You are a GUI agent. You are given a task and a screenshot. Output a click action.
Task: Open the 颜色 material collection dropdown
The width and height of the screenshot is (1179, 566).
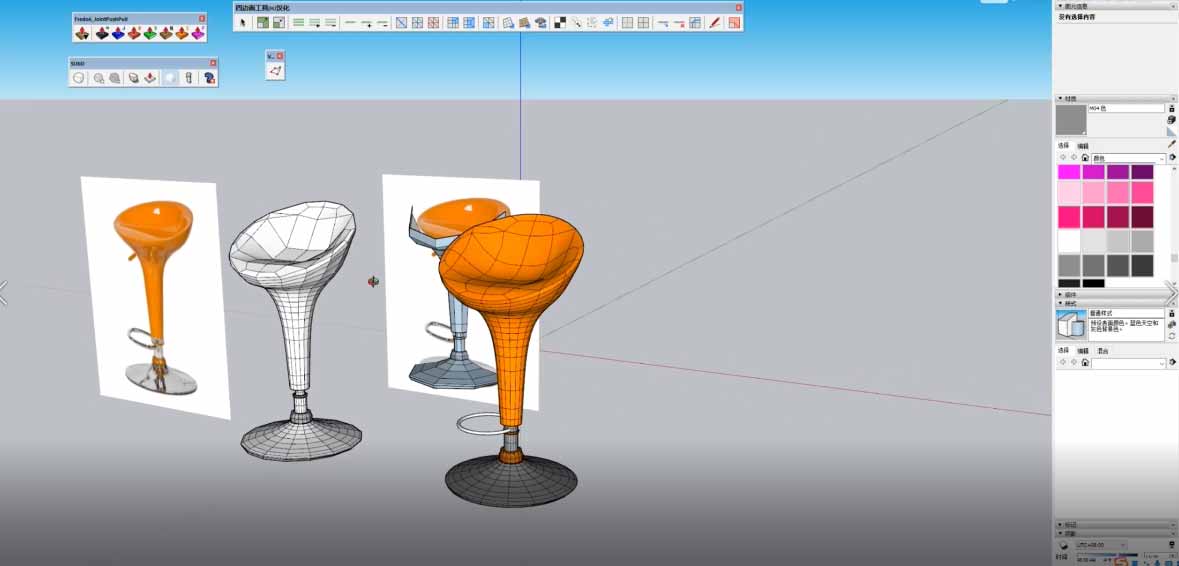click(x=1126, y=158)
